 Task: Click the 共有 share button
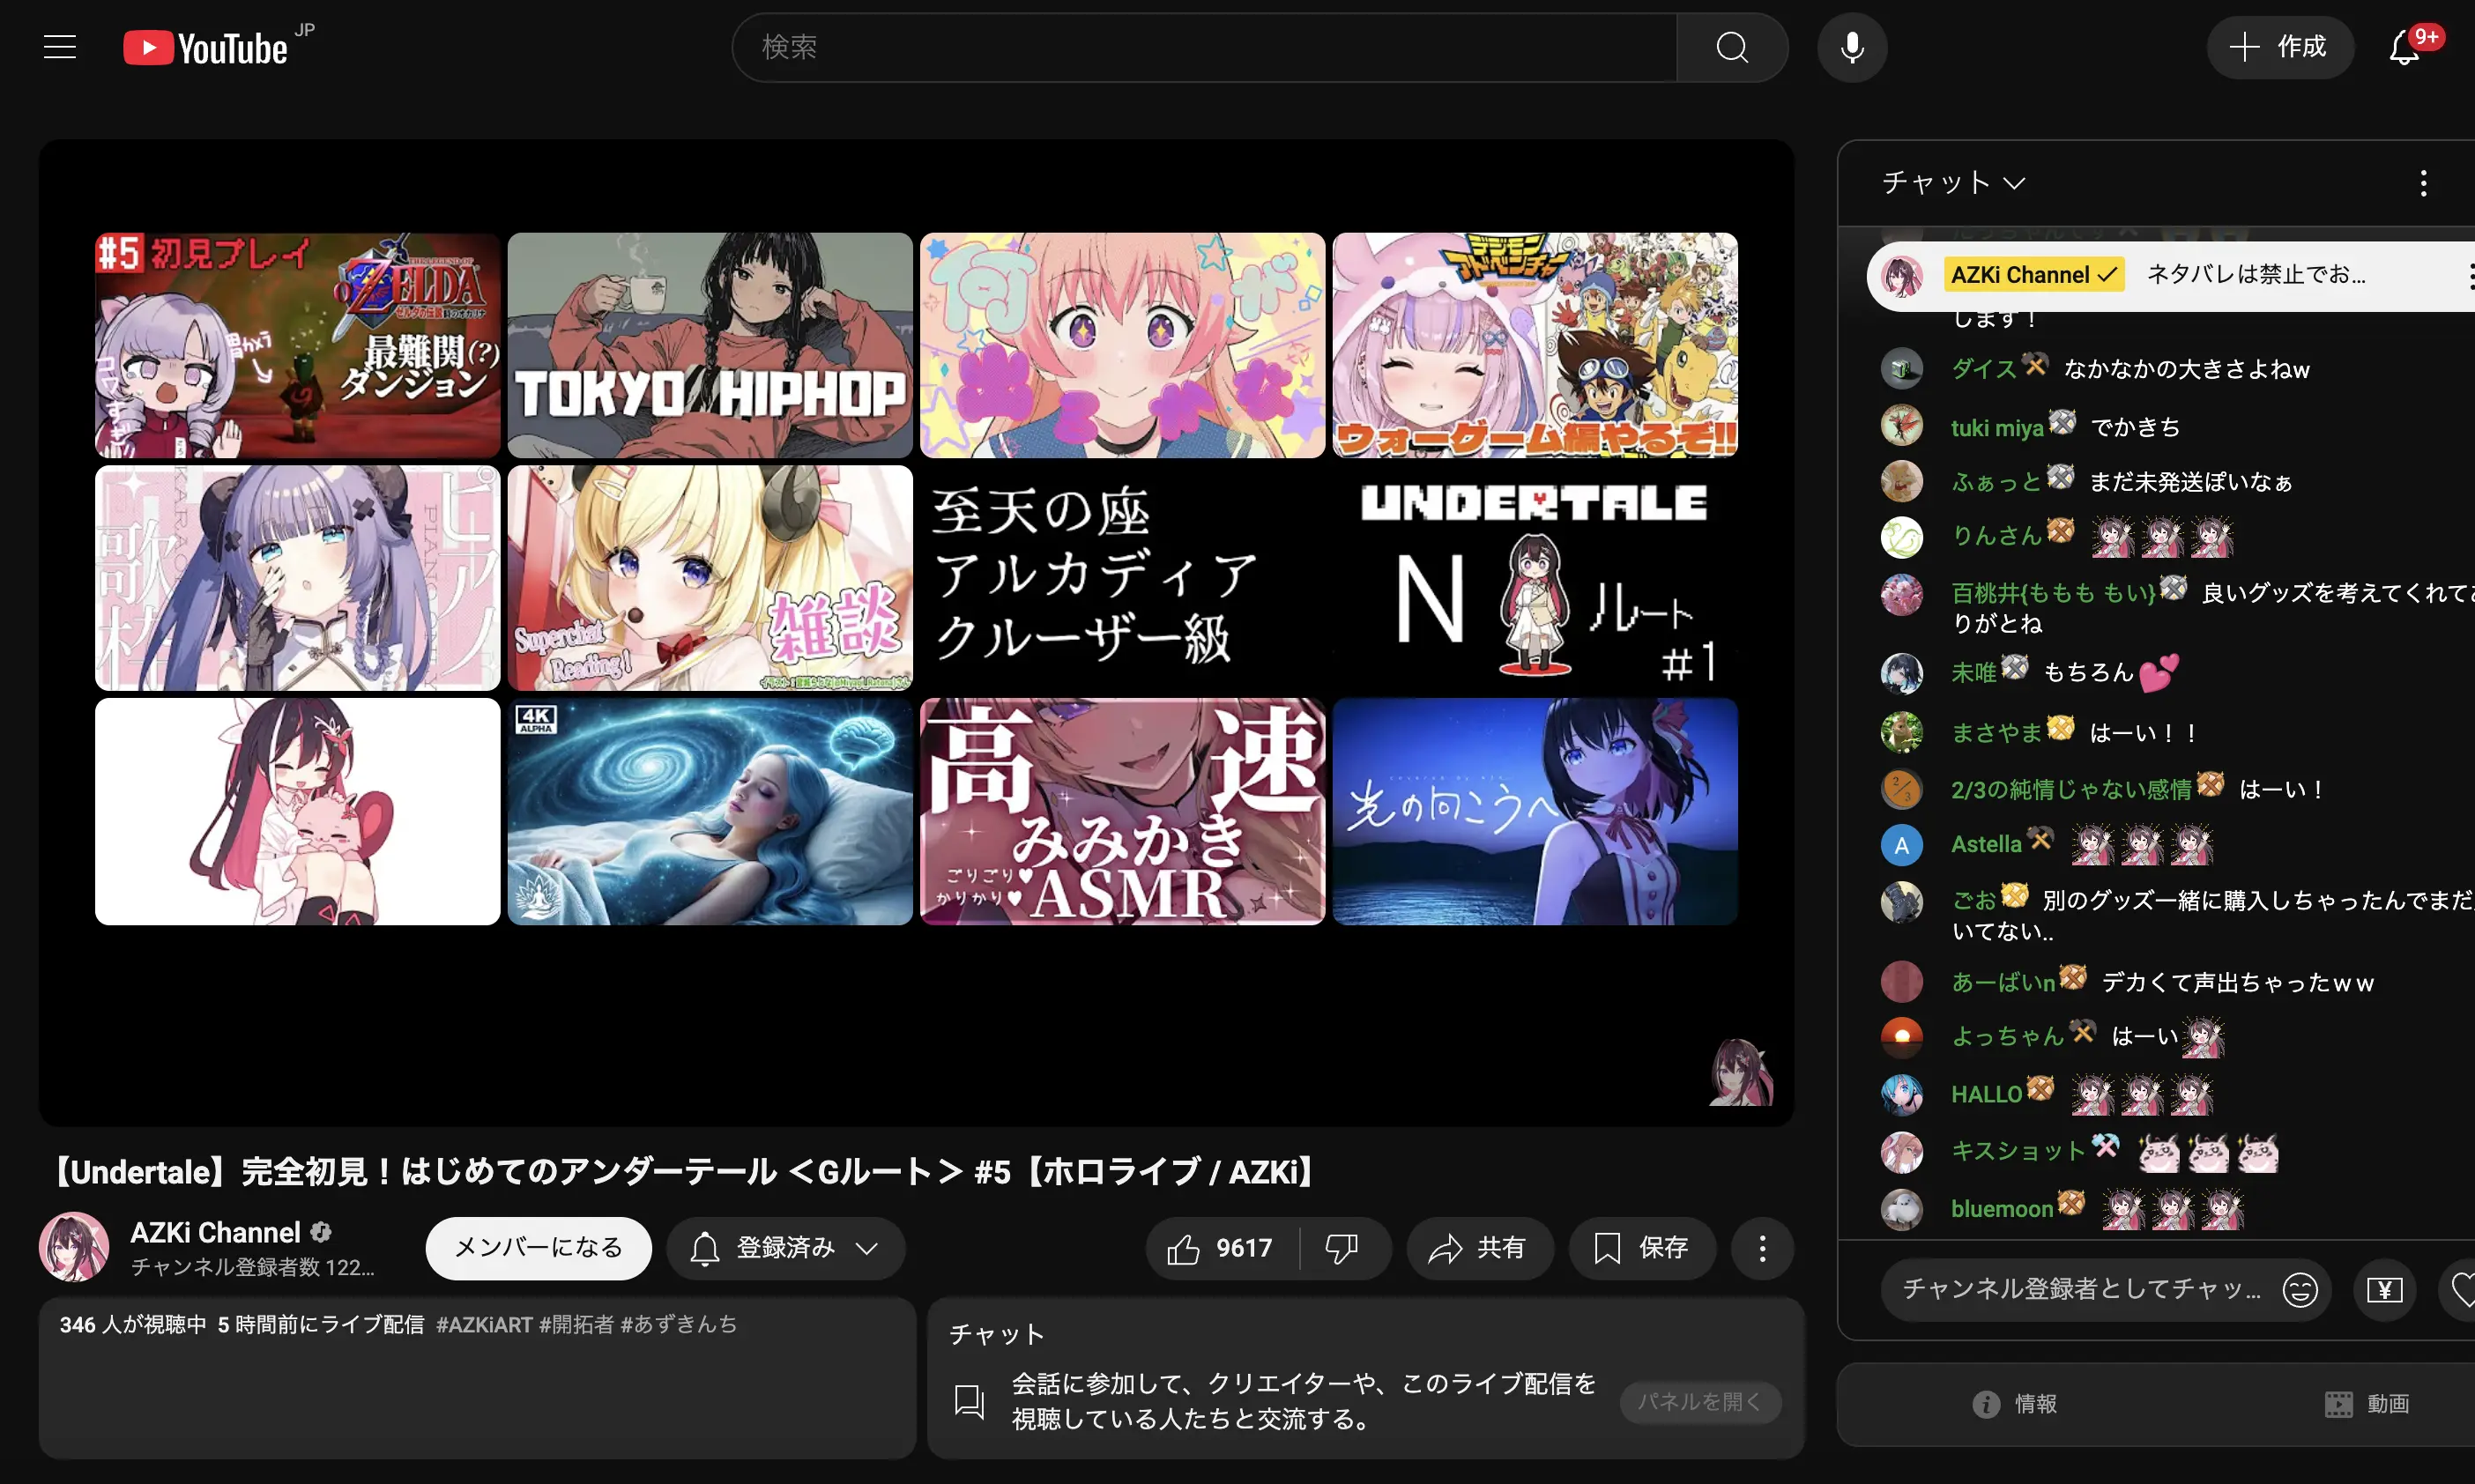(x=1480, y=1248)
